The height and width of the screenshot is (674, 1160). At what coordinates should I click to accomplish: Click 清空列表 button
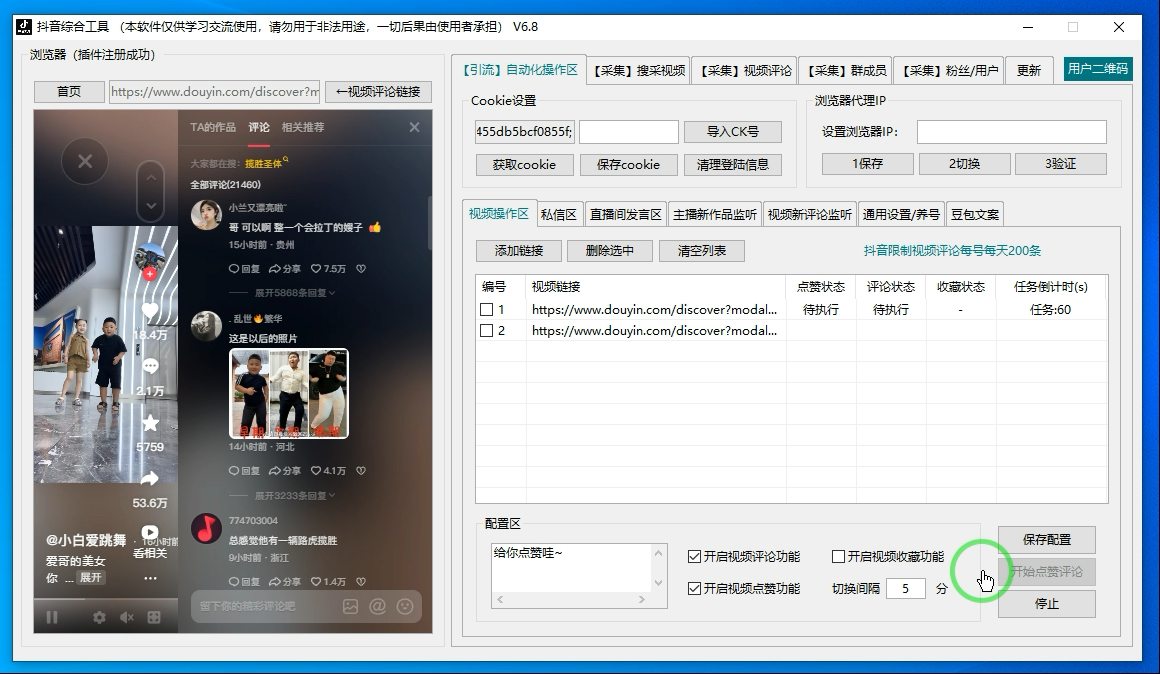(701, 251)
